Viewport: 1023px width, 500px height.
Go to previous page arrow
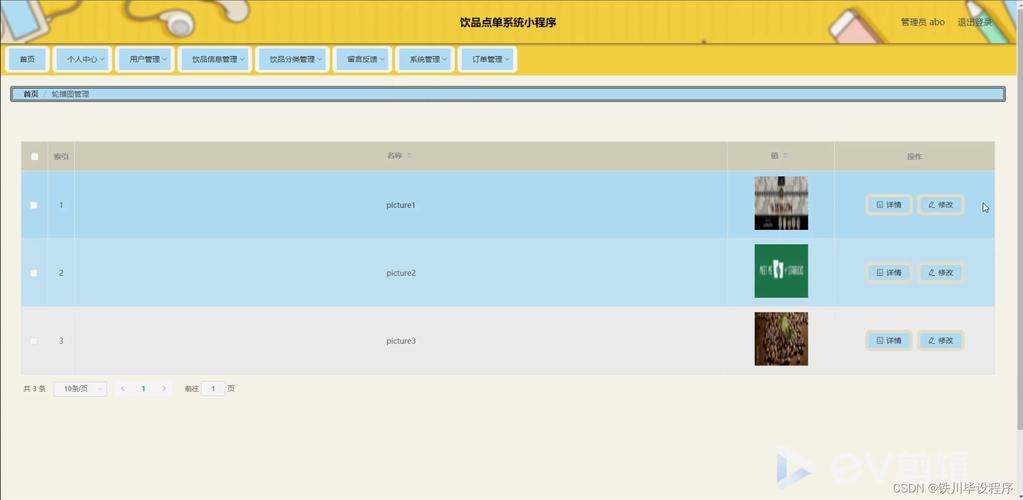(x=123, y=389)
